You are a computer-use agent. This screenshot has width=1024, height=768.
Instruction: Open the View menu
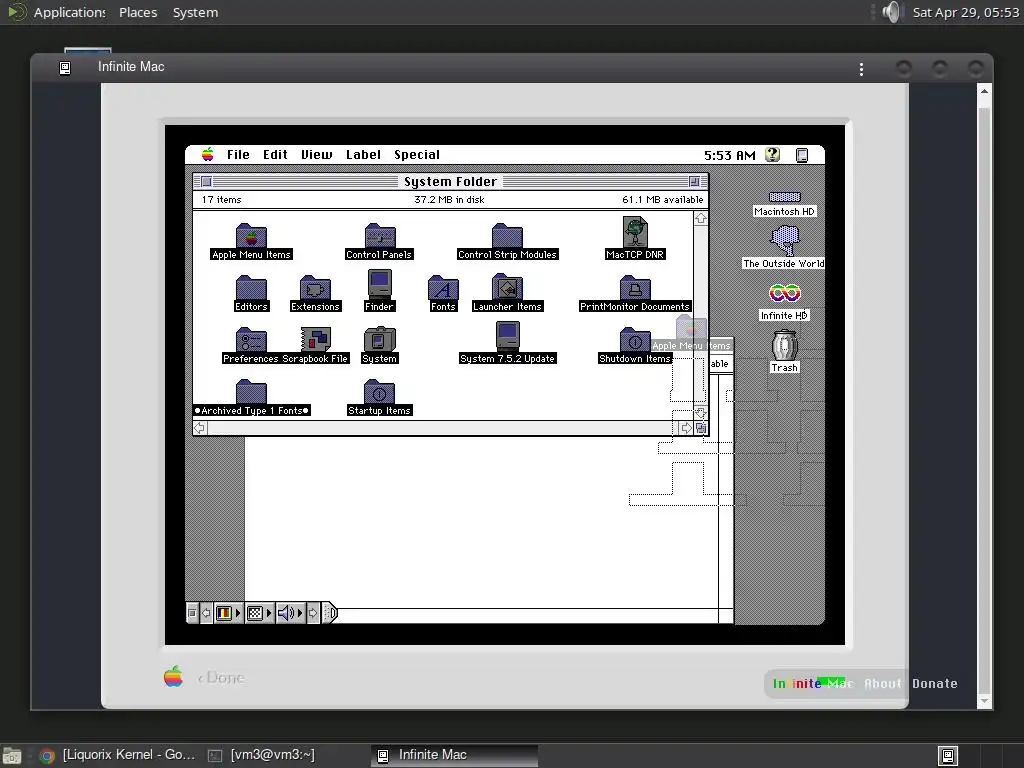316,155
